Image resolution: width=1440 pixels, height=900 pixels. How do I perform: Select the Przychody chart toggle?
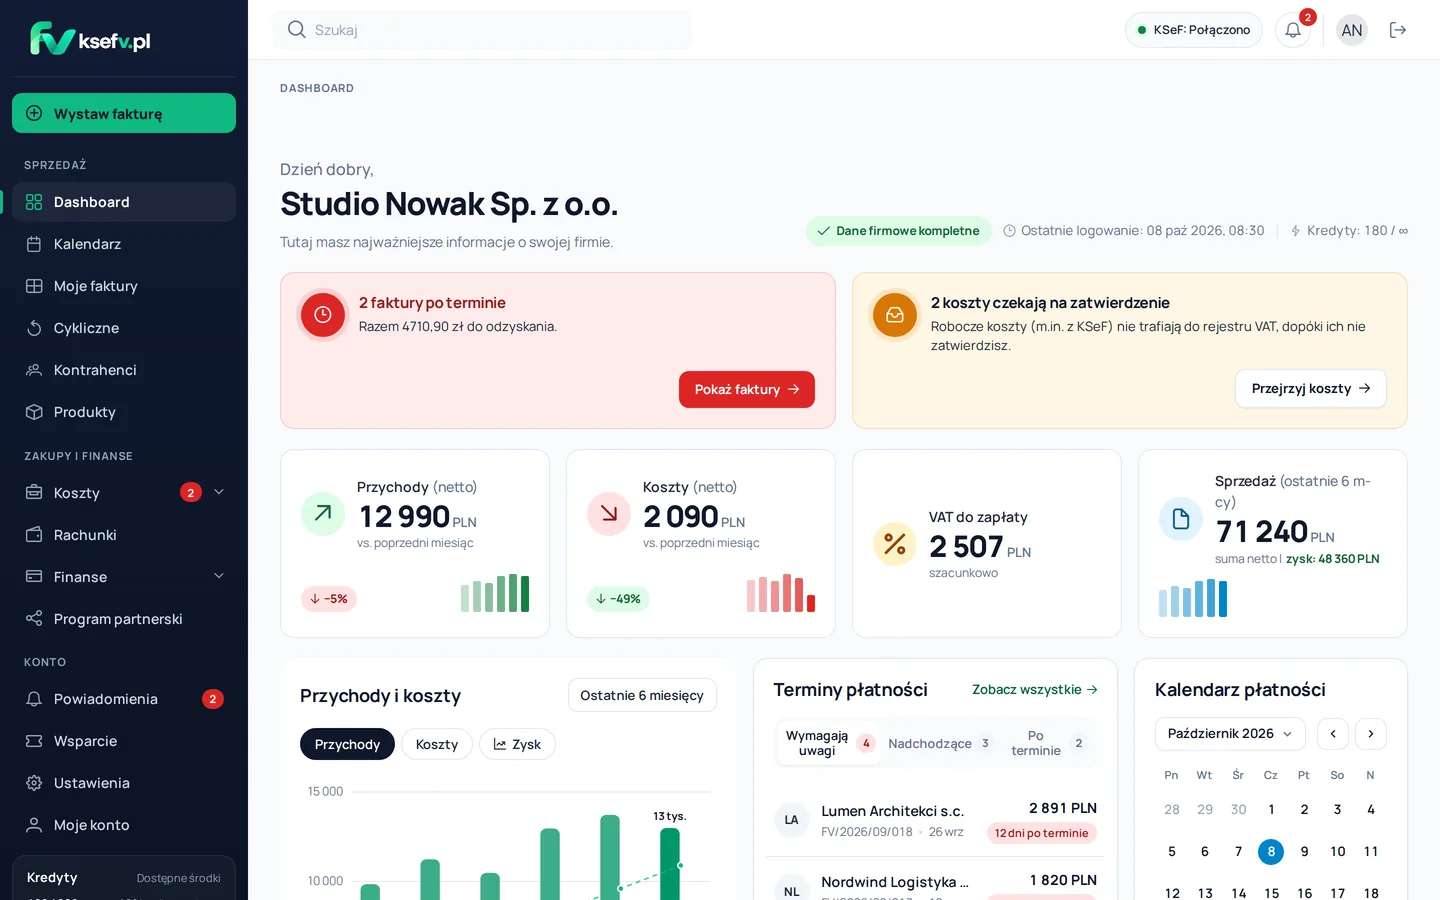pos(347,744)
